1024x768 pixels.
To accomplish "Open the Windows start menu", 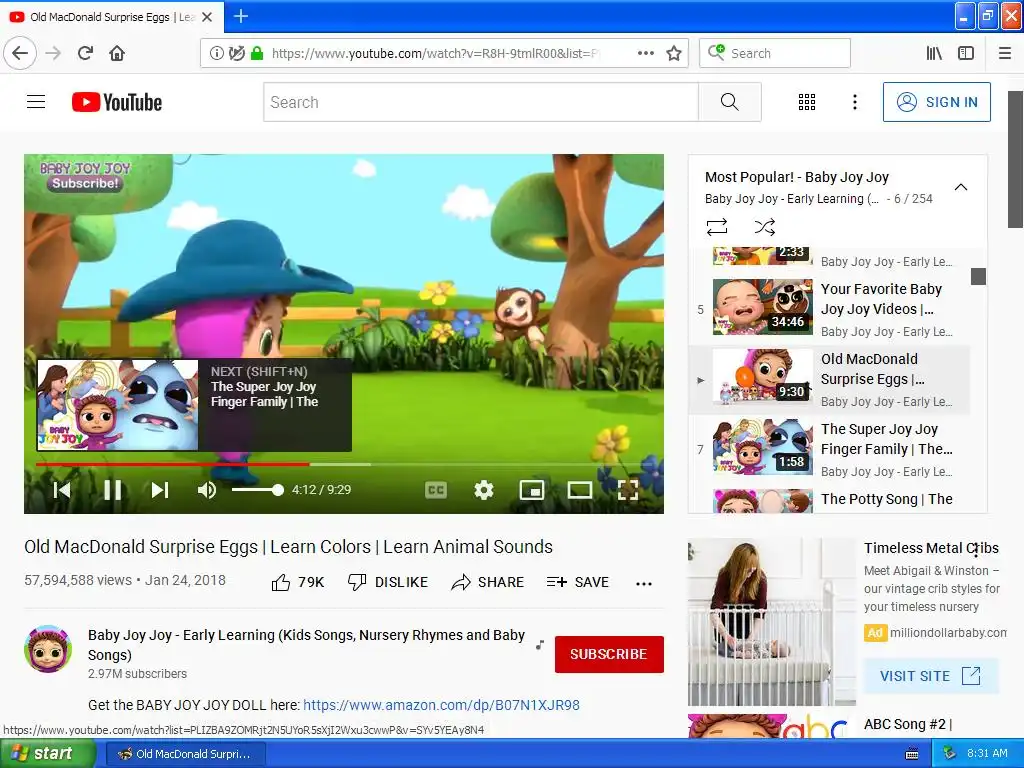I will (x=48, y=754).
